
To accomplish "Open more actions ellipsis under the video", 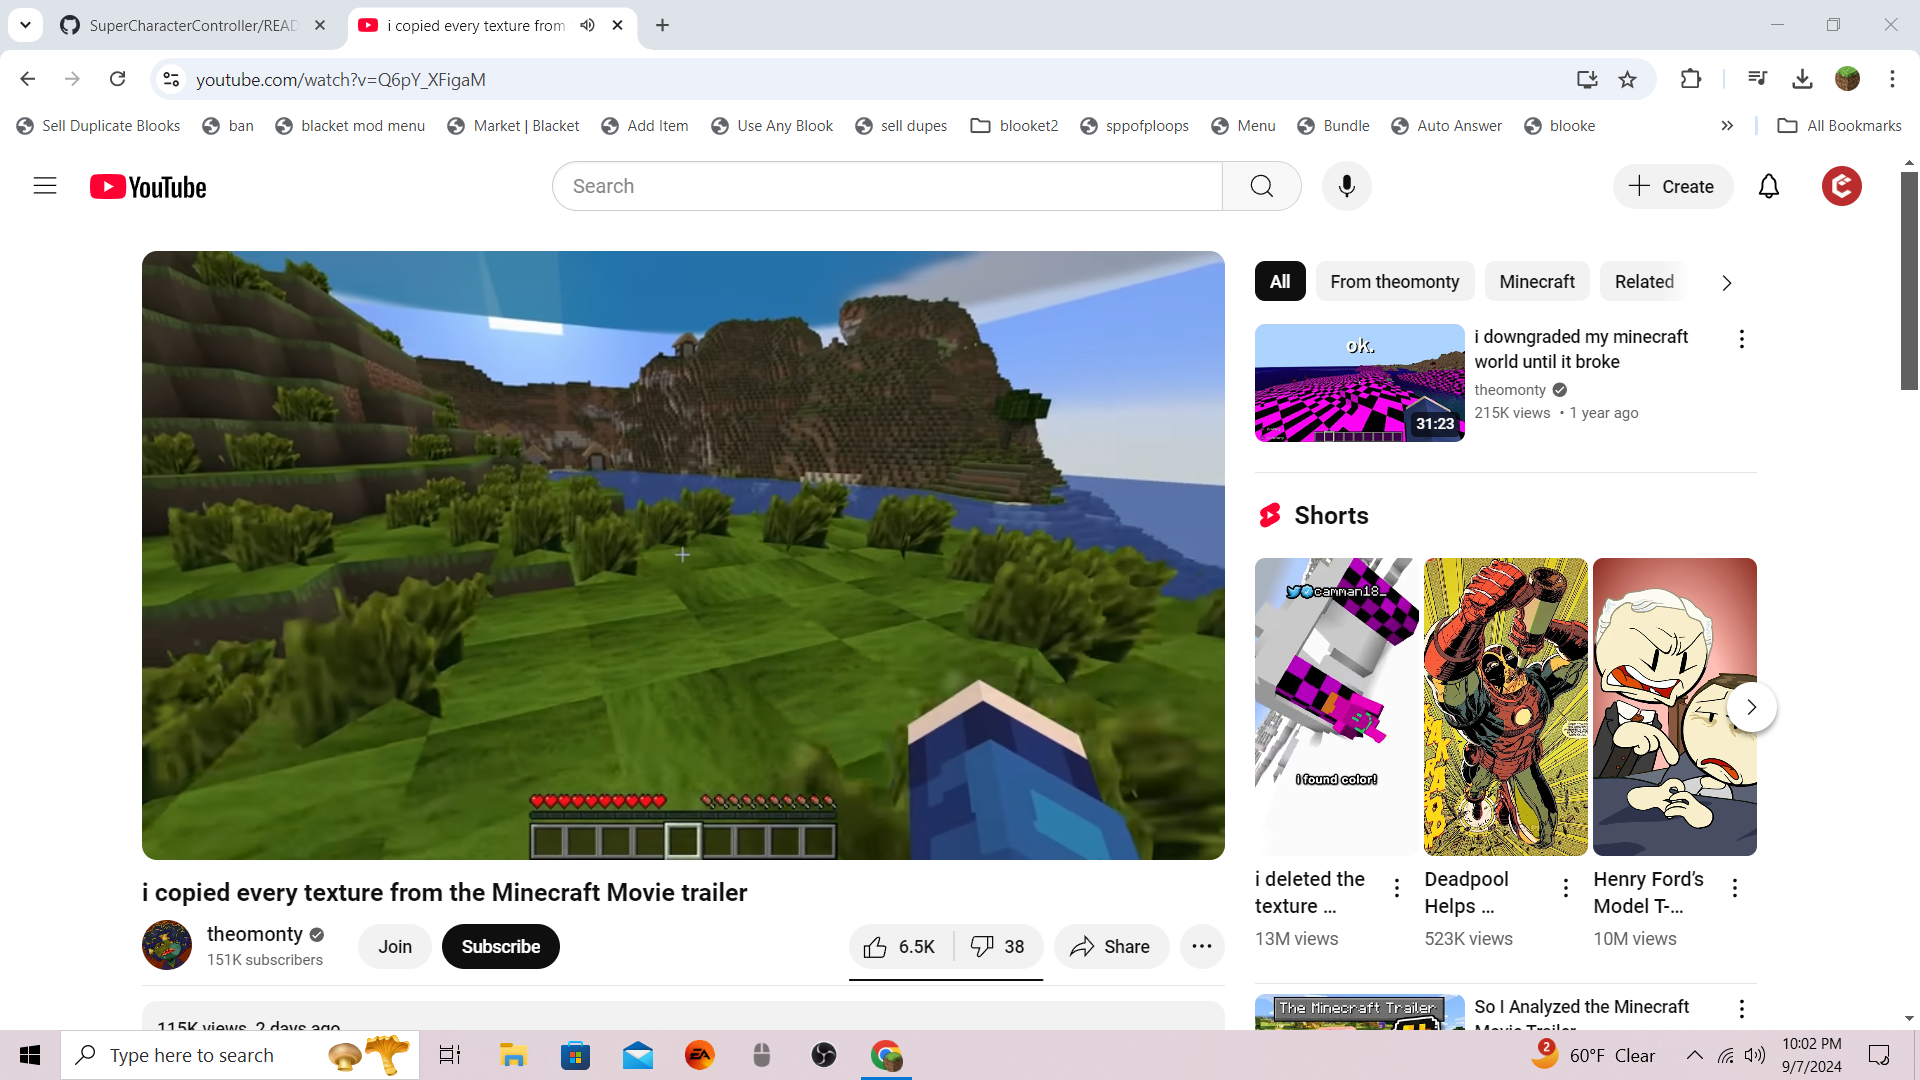I will pyautogui.click(x=1202, y=946).
